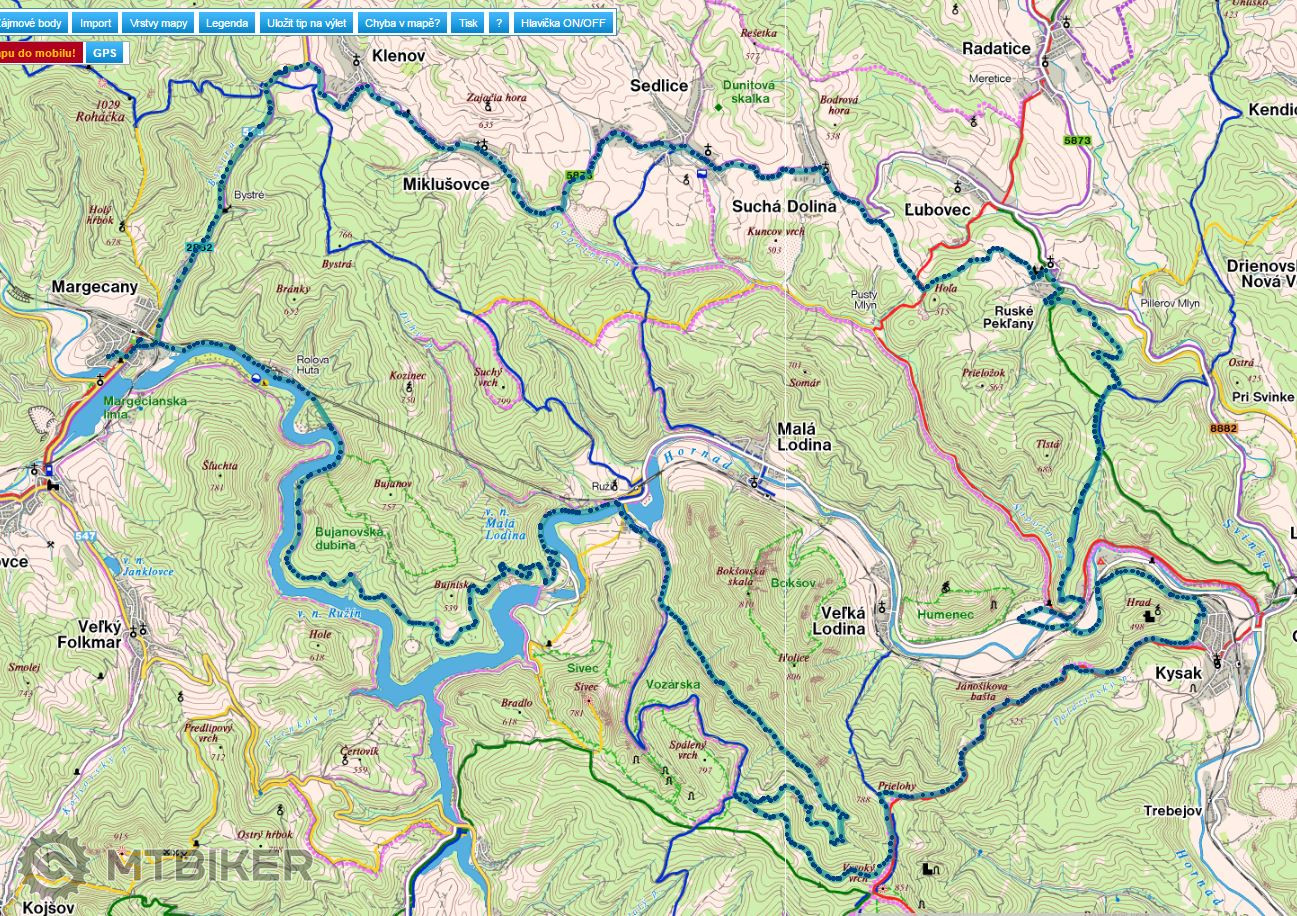This screenshot has width=1297, height=916.
Task: Click the red 'do mobilu!' button
Action: (x=38, y=53)
